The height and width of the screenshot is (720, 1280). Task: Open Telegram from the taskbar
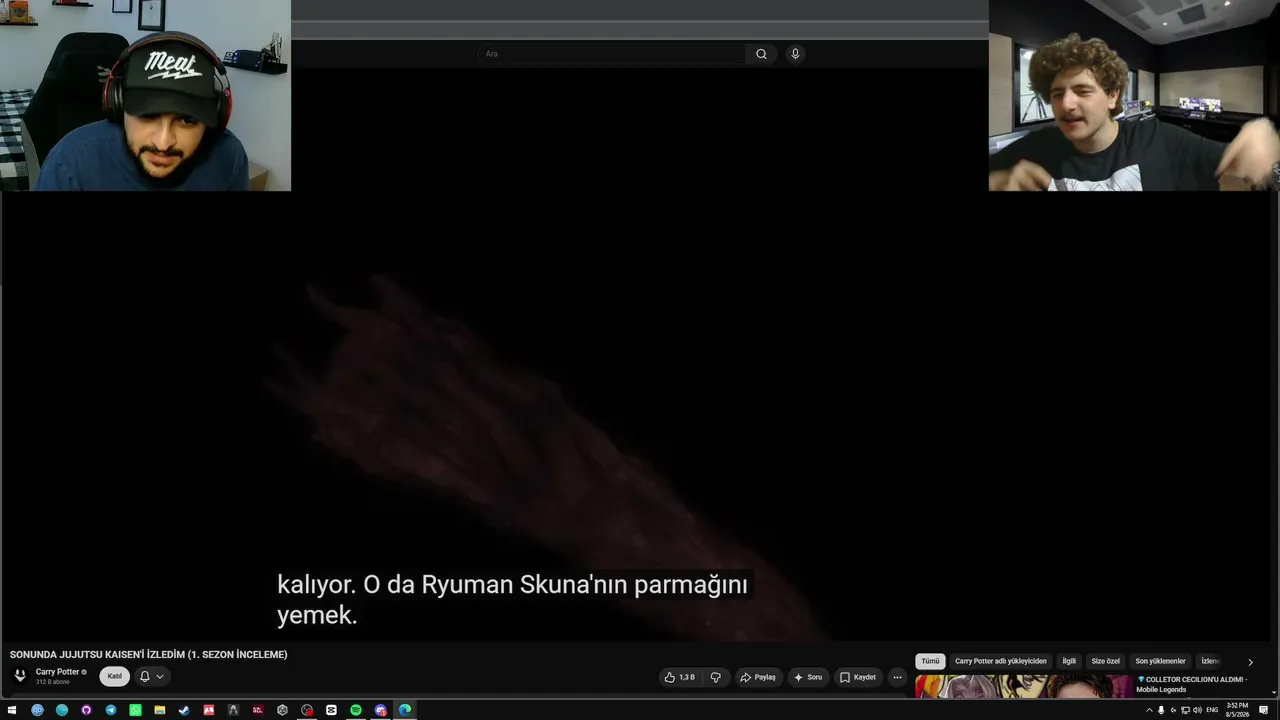tap(111, 710)
